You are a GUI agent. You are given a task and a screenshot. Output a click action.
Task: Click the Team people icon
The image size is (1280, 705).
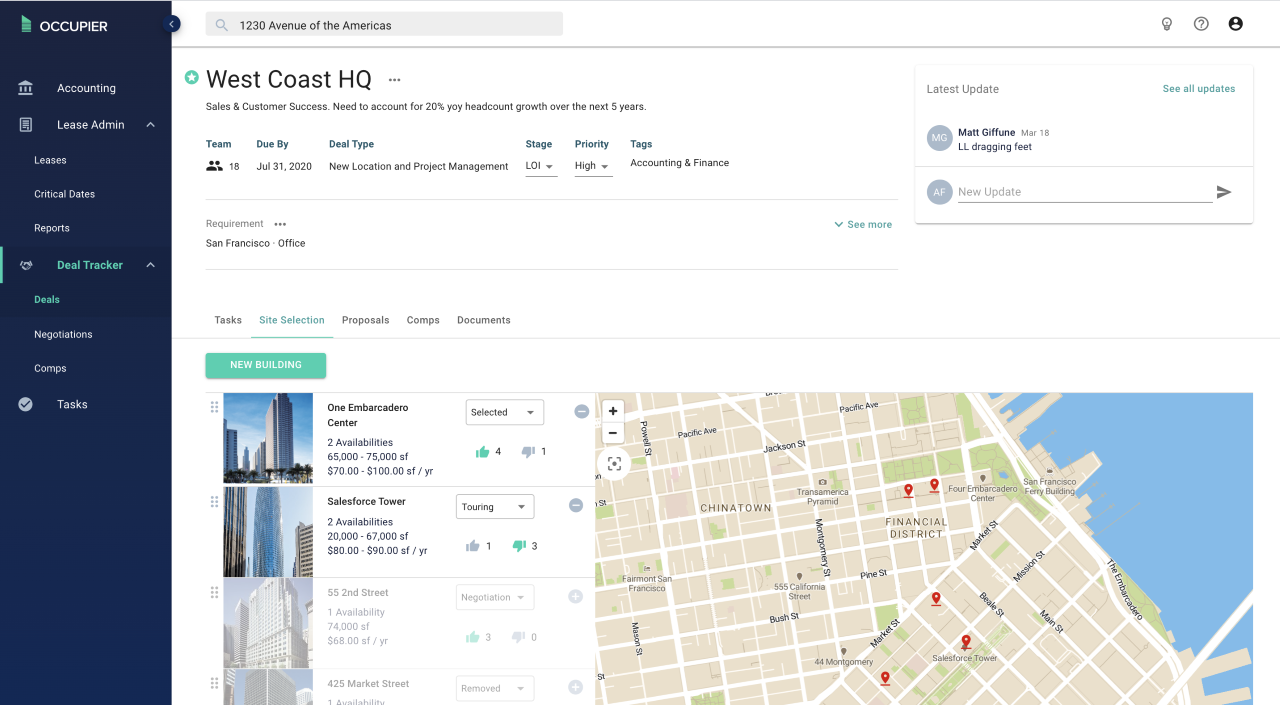pyautogui.click(x=214, y=166)
